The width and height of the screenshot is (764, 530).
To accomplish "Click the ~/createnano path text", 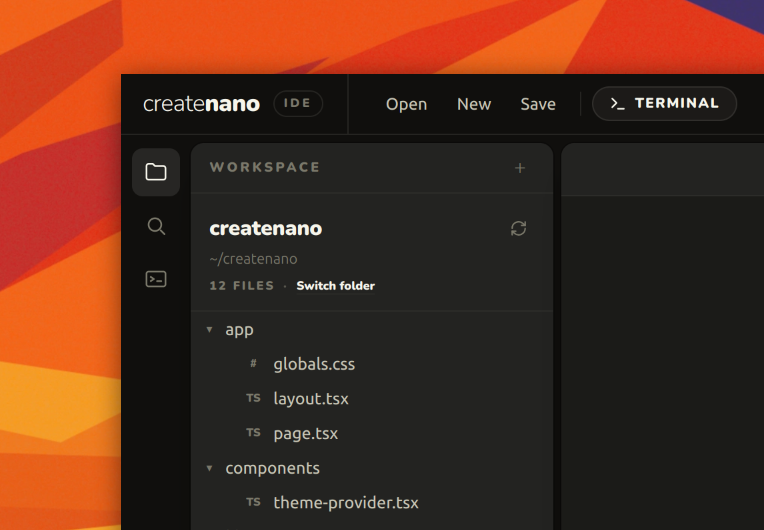I will tap(253, 259).
